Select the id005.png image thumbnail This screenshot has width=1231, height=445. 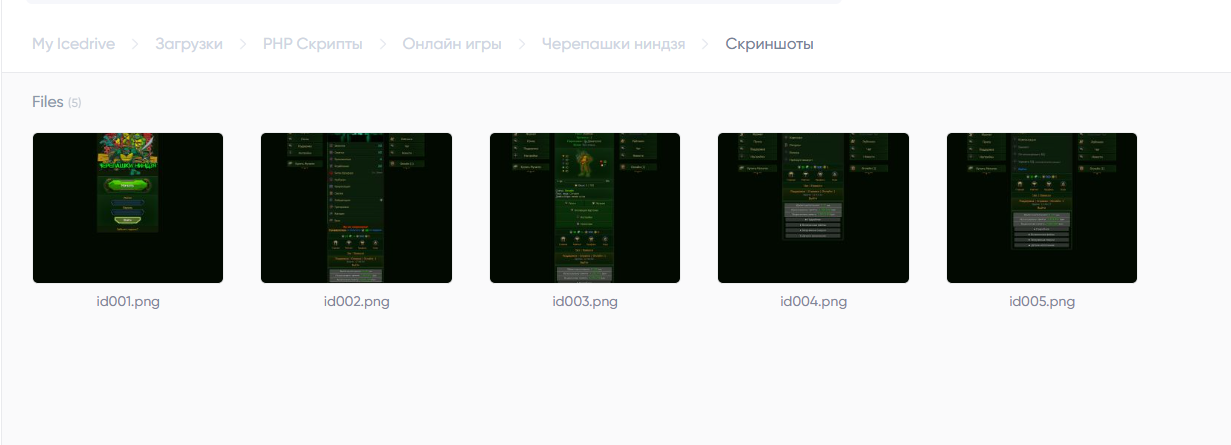(x=1042, y=208)
